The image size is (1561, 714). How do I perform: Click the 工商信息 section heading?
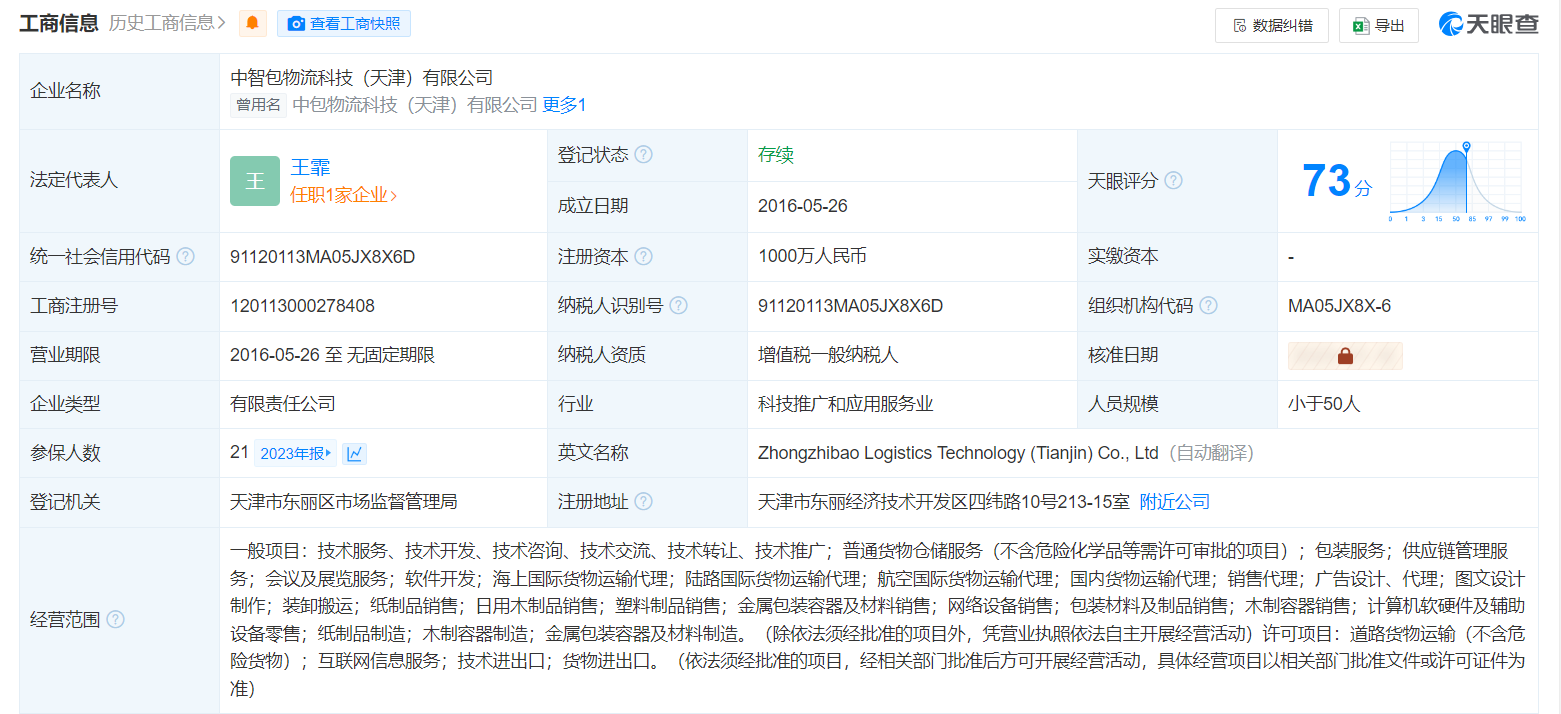[x=59, y=23]
